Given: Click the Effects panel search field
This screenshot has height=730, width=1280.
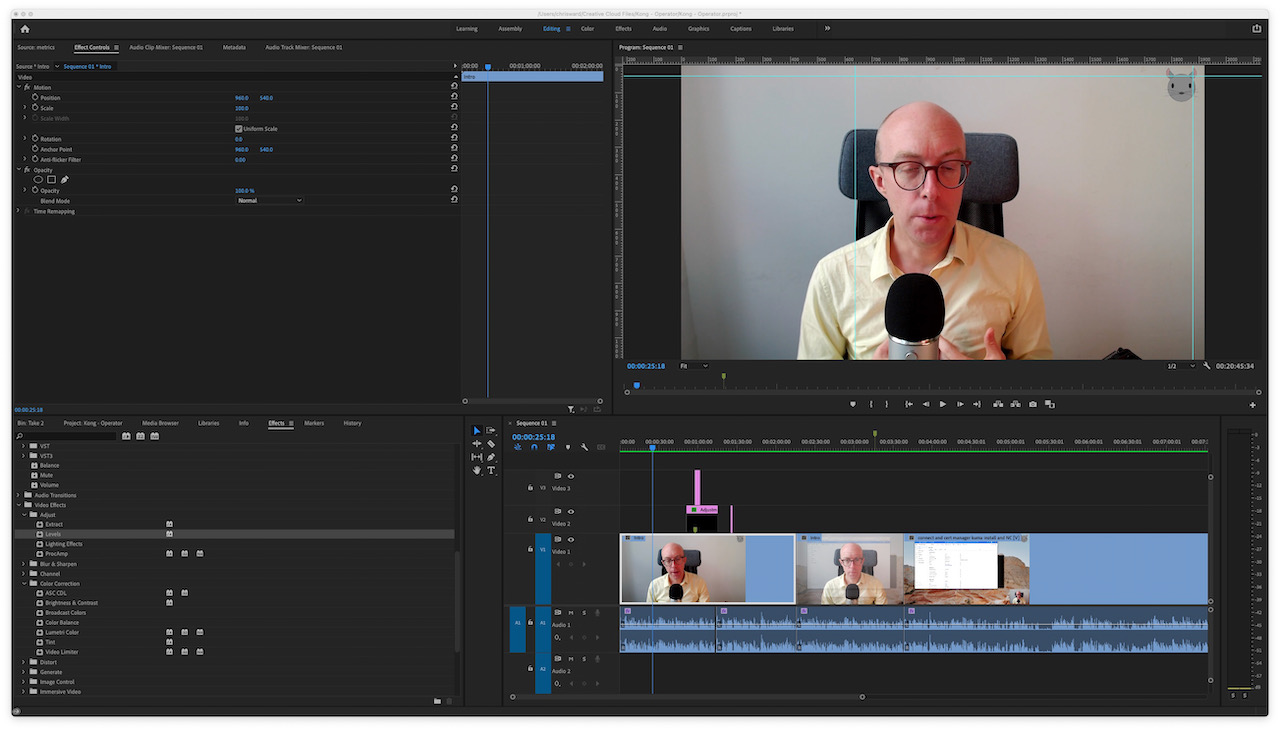Looking at the screenshot, I should 66,436.
